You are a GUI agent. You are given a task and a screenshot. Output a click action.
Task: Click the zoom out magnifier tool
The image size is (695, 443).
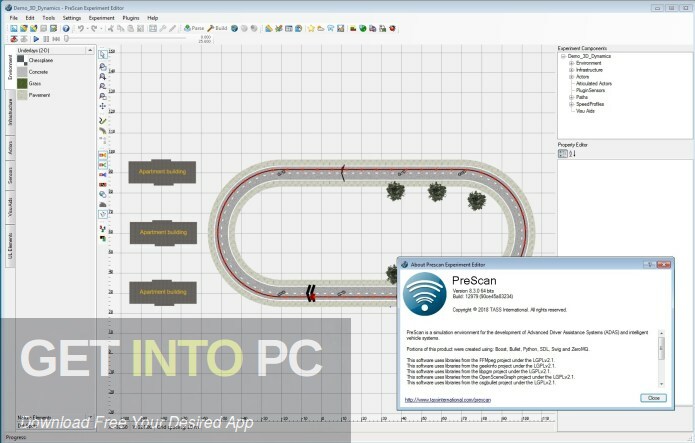[103, 86]
